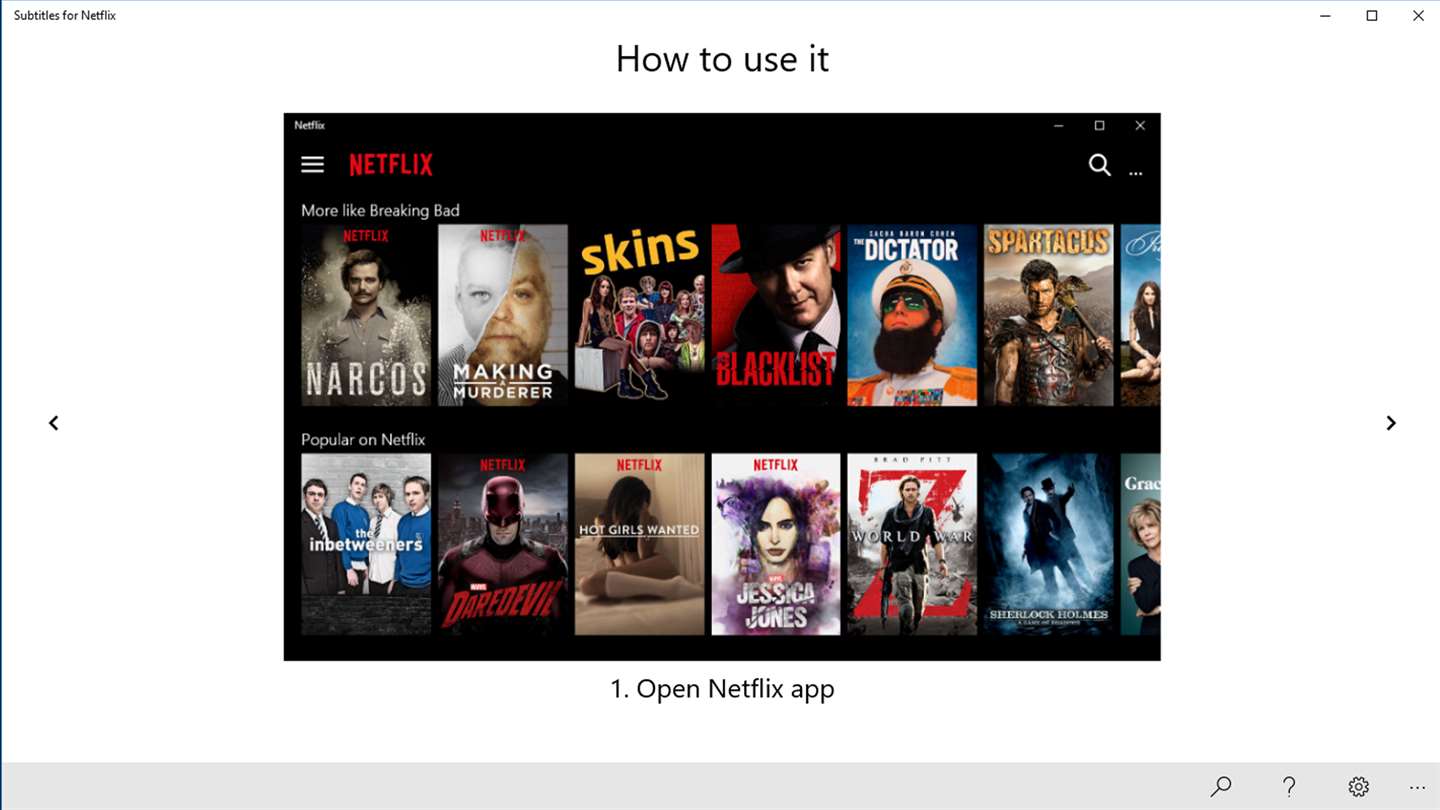This screenshot has width=1440, height=810.
Task: Click the '1. Open Netflix app' caption
Action: 722,689
